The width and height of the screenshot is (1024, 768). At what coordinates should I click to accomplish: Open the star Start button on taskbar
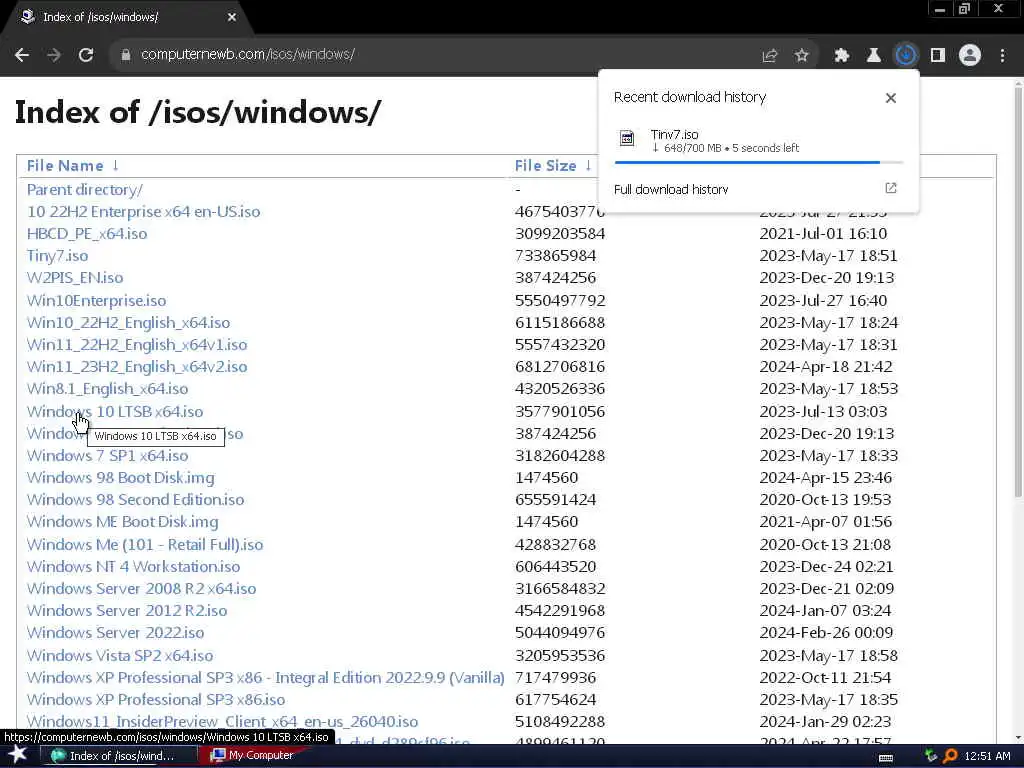coord(17,755)
